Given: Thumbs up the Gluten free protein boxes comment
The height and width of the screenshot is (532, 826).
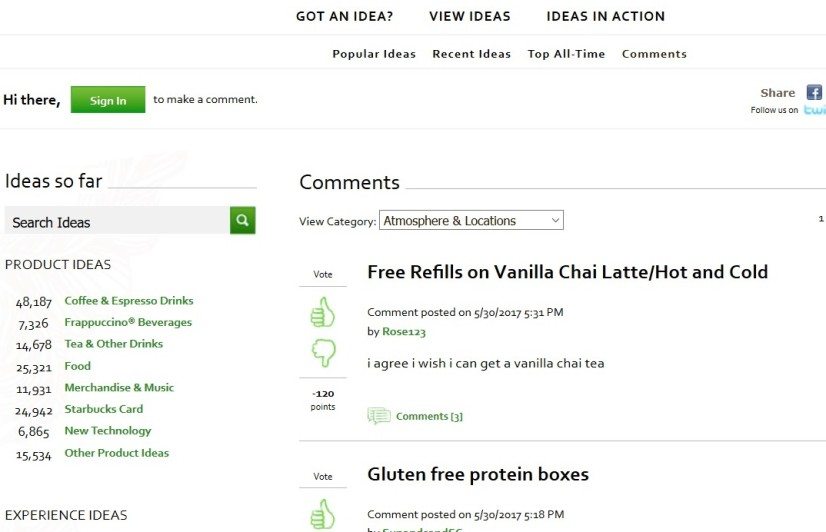Looking at the screenshot, I should point(322,515).
